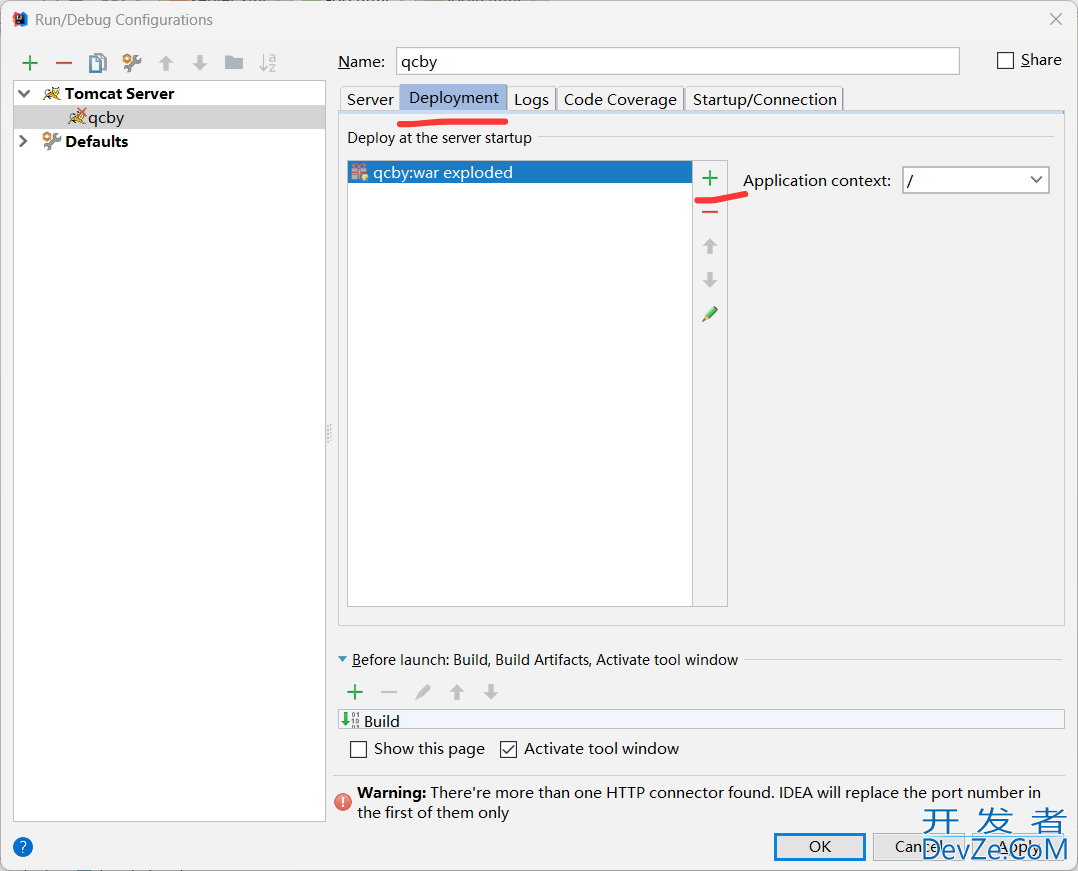Remove the selected configuration with the red minus
Image resolution: width=1078 pixels, height=871 pixels.
[x=64, y=63]
